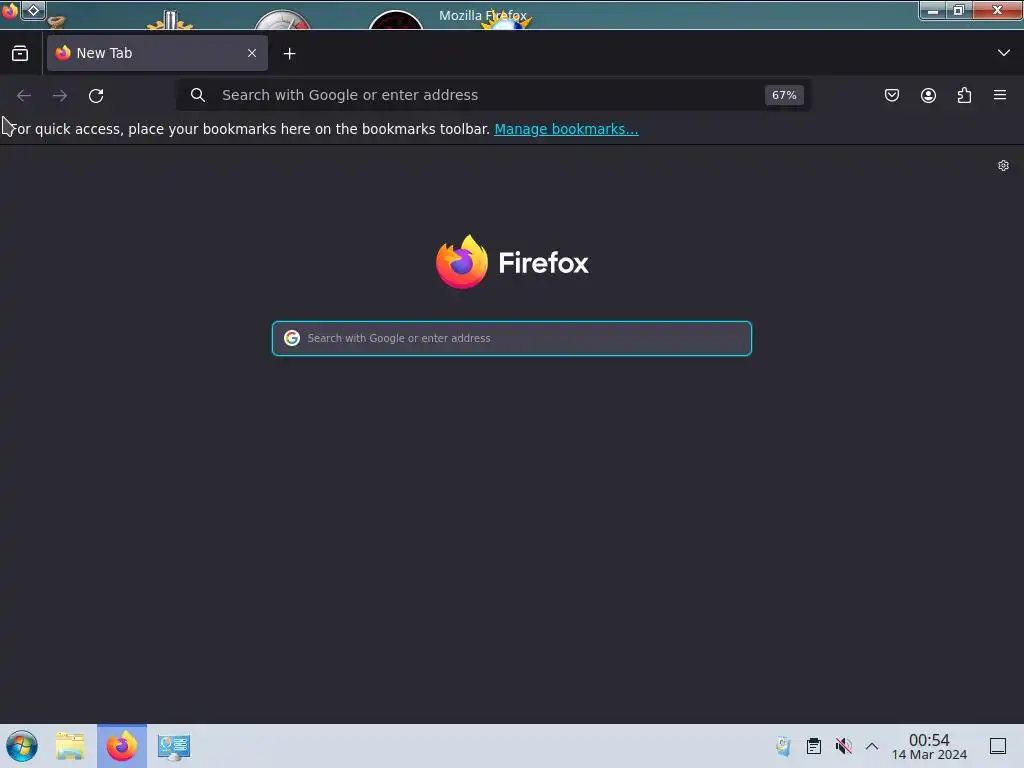Open the Firefox account icon

928,95
